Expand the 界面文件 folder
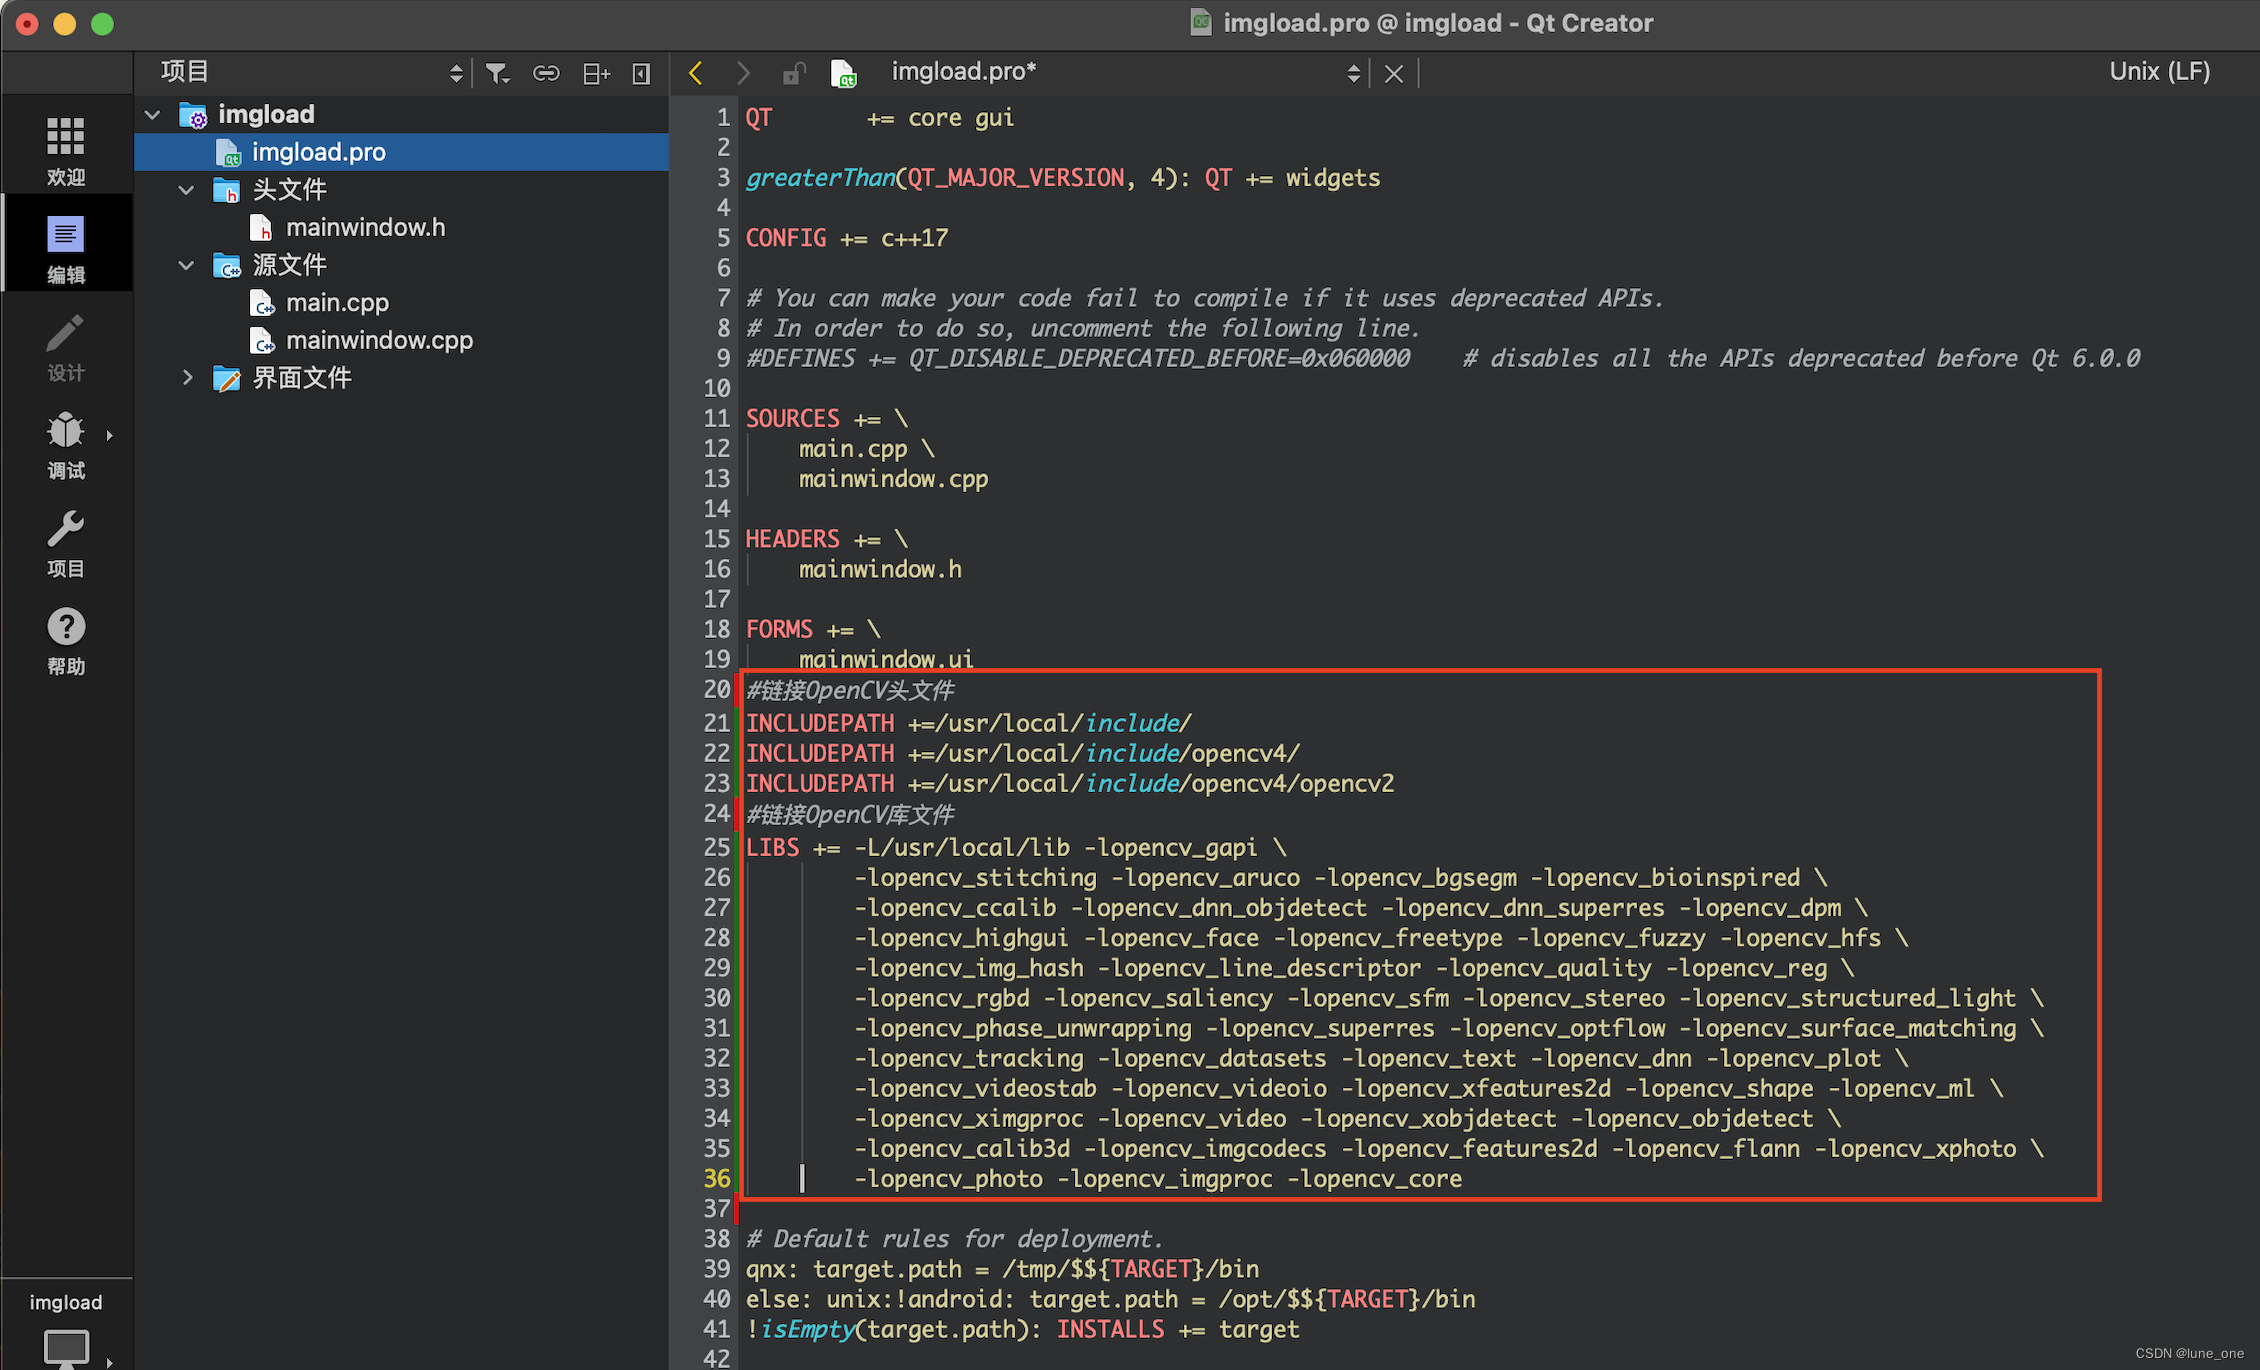Image resolution: width=2260 pixels, height=1370 pixels. (187, 378)
